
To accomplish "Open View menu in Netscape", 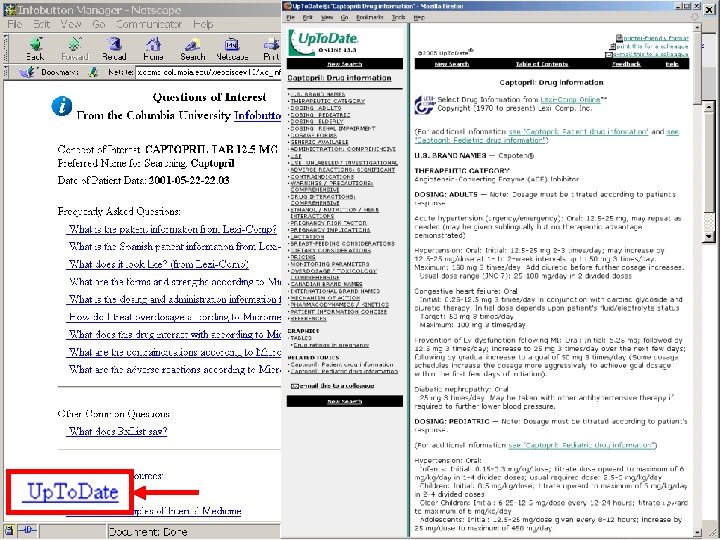I will pos(71,24).
